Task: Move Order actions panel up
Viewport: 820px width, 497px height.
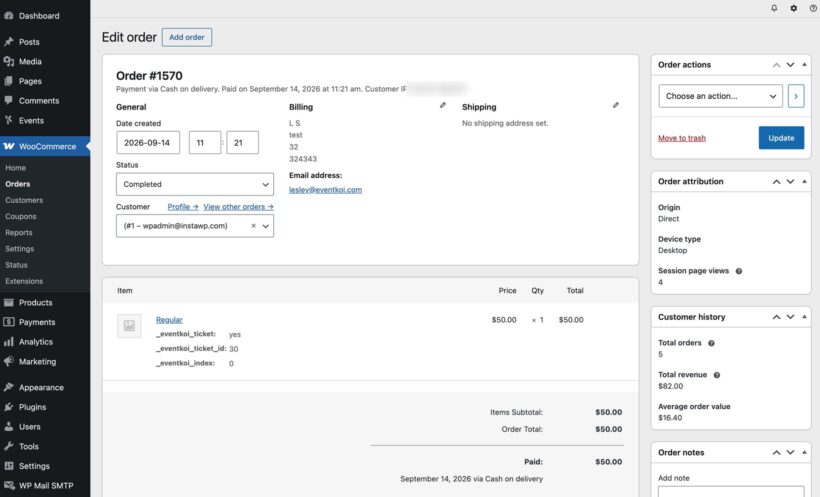Action: tap(777, 65)
